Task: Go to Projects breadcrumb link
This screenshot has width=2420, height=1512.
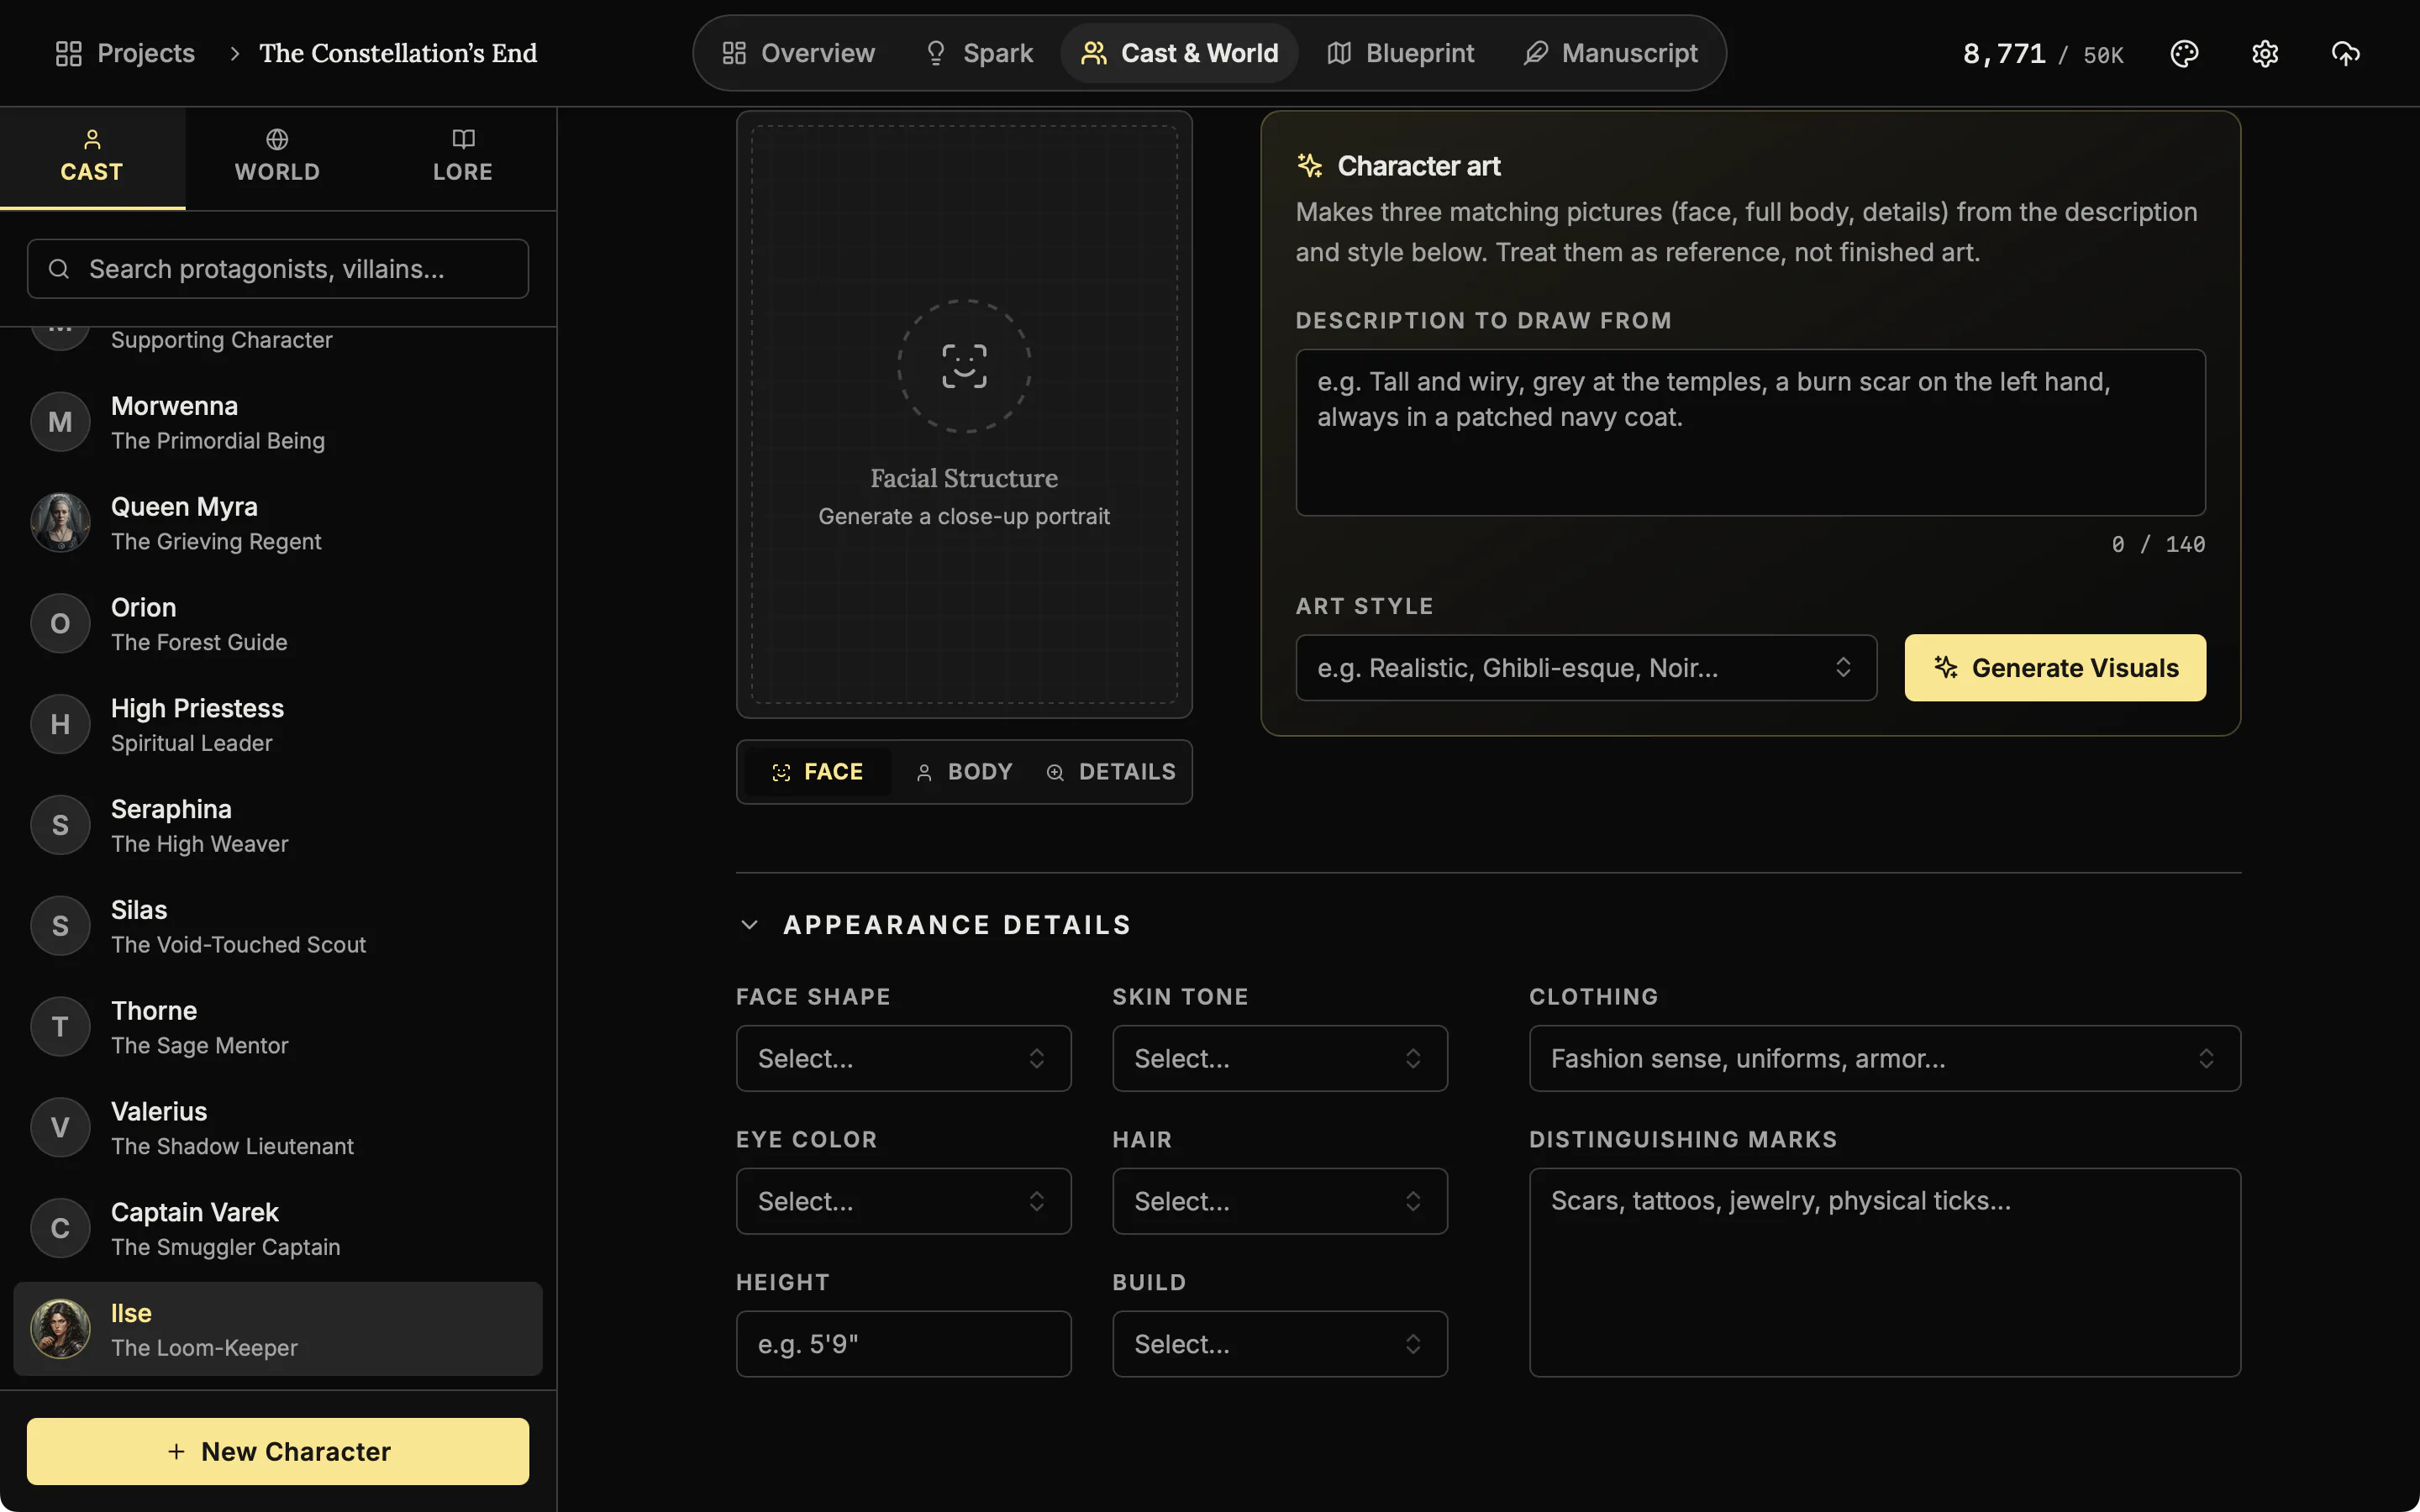Action: [x=125, y=53]
